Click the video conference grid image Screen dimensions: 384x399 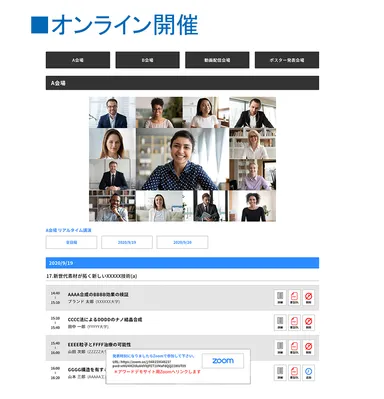(x=182, y=159)
